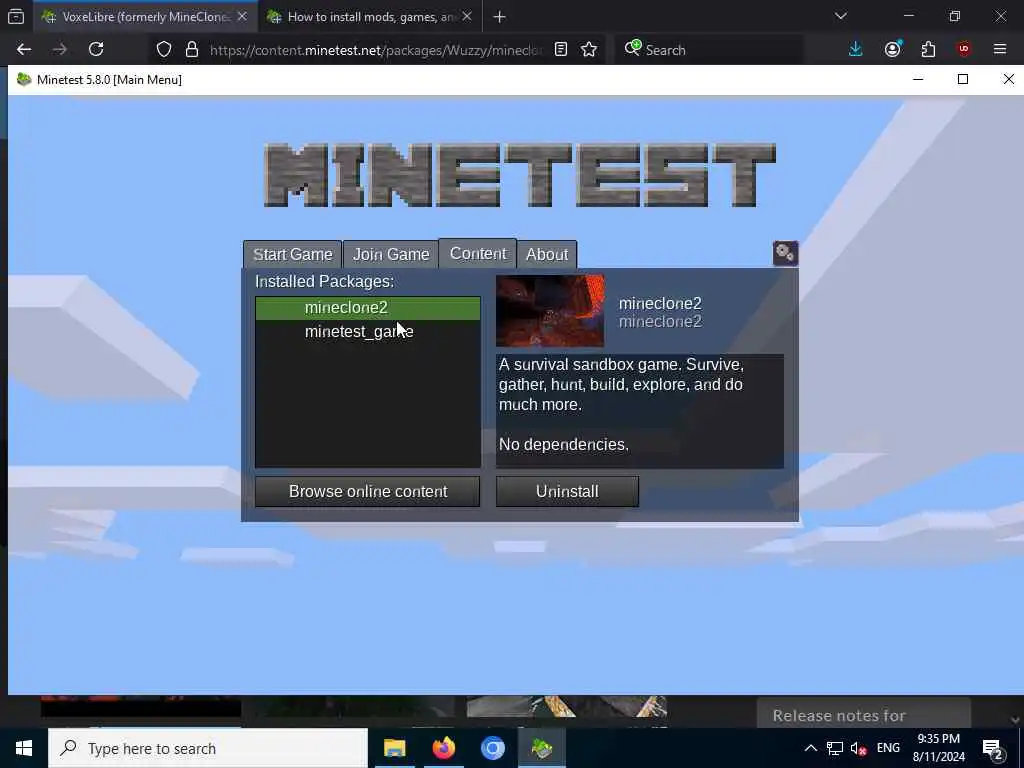The image size is (1024, 768).
Task: Click the Firefox Search field
Action: point(709,50)
